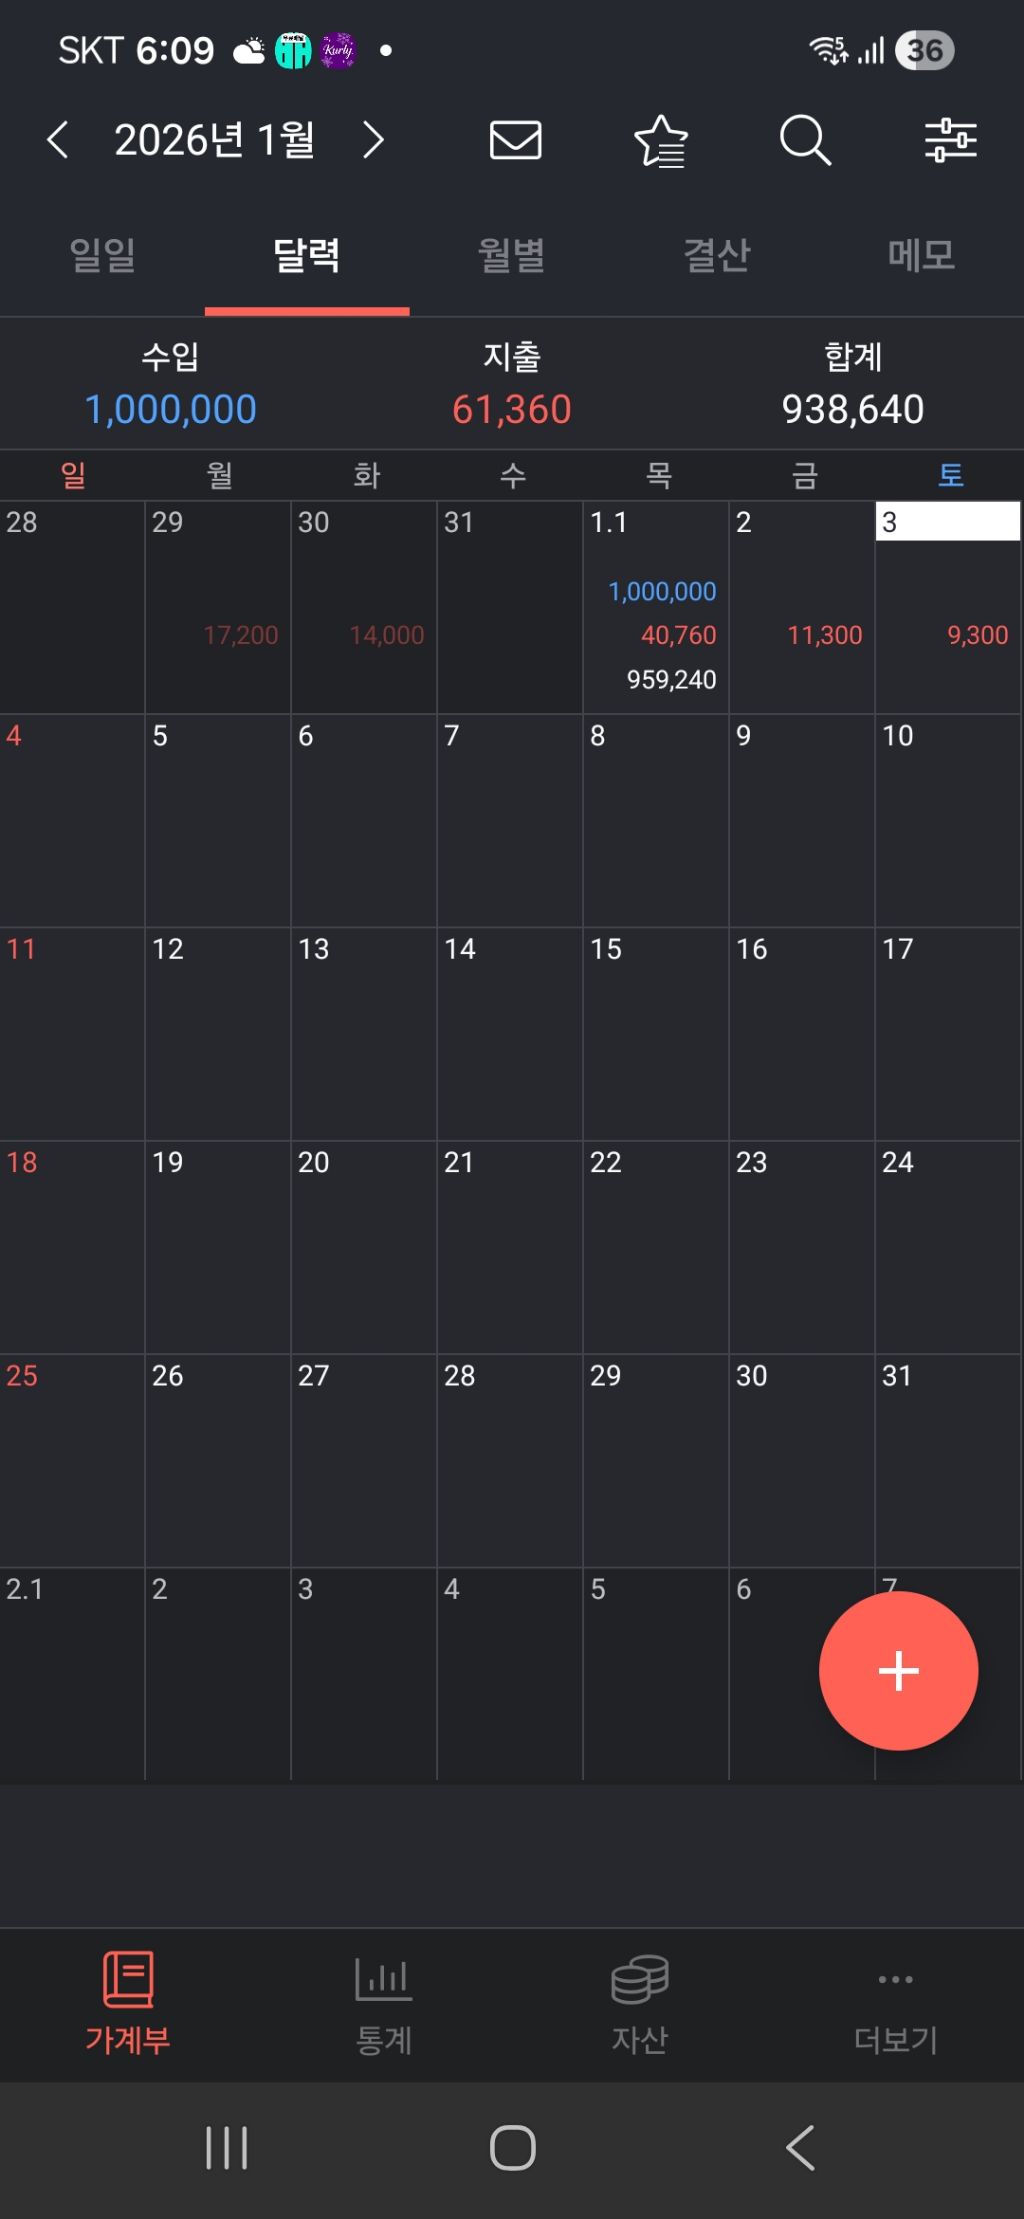This screenshot has width=1024, height=2219.
Task: Tap the red add transaction button
Action: [x=898, y=1670]
